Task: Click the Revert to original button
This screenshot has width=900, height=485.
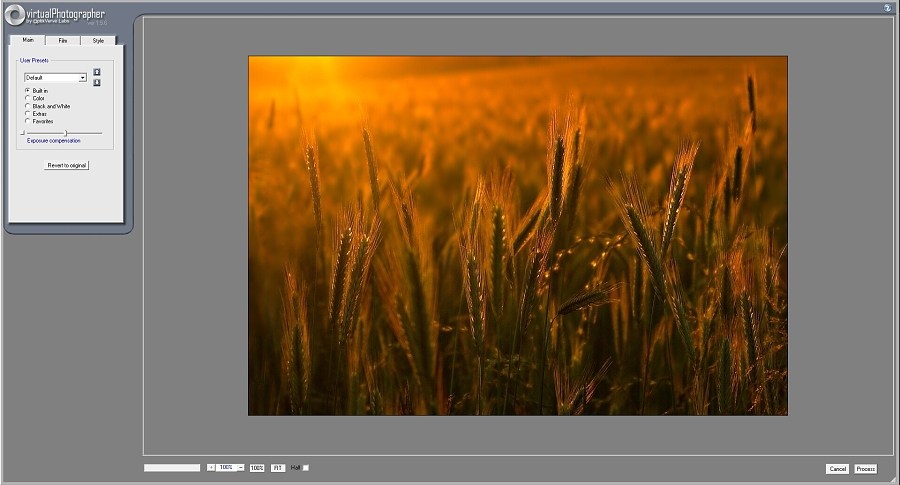Action: pos(67,165)
